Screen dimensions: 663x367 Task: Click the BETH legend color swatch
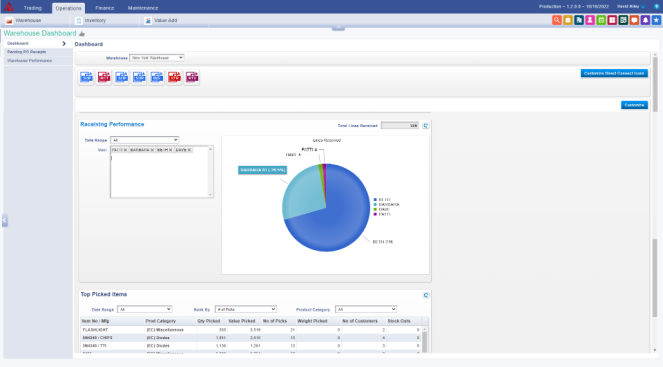375,200
